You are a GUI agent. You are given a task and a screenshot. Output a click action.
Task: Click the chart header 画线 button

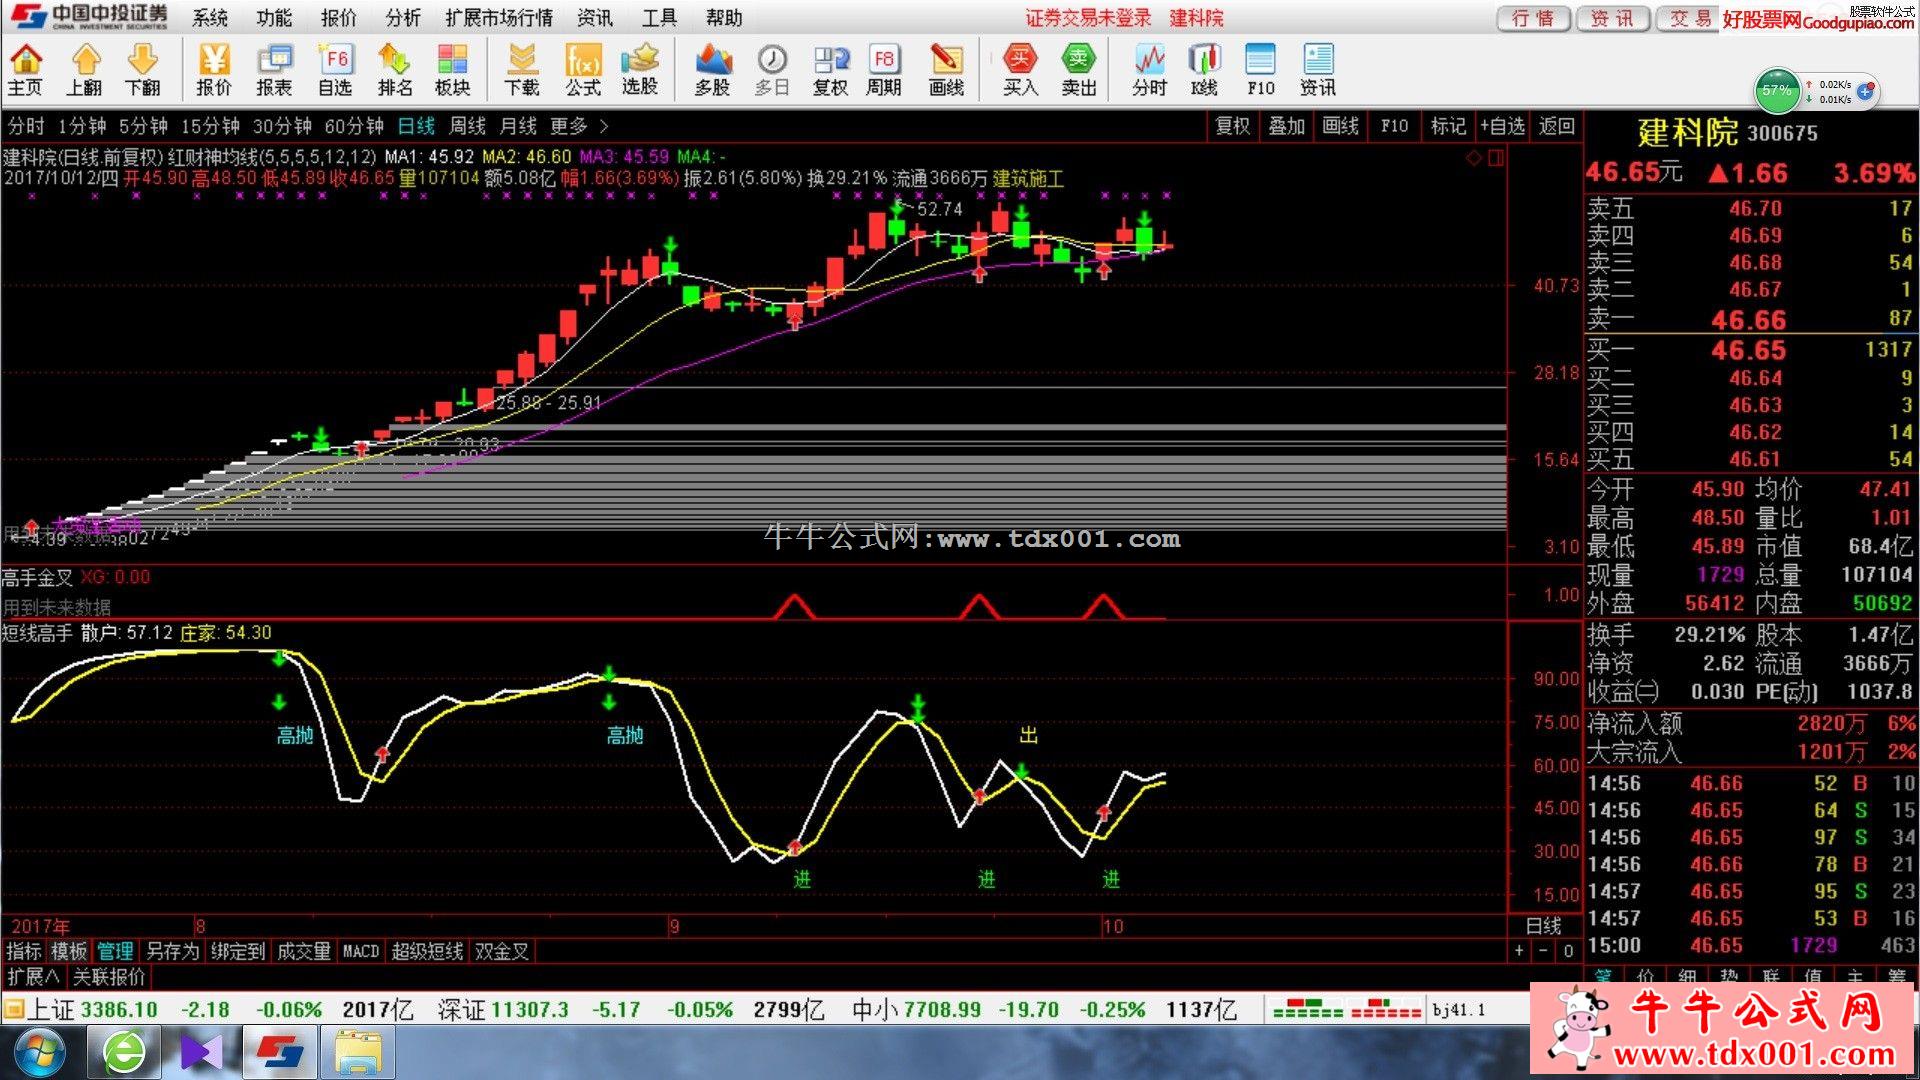pos(1341,126)
